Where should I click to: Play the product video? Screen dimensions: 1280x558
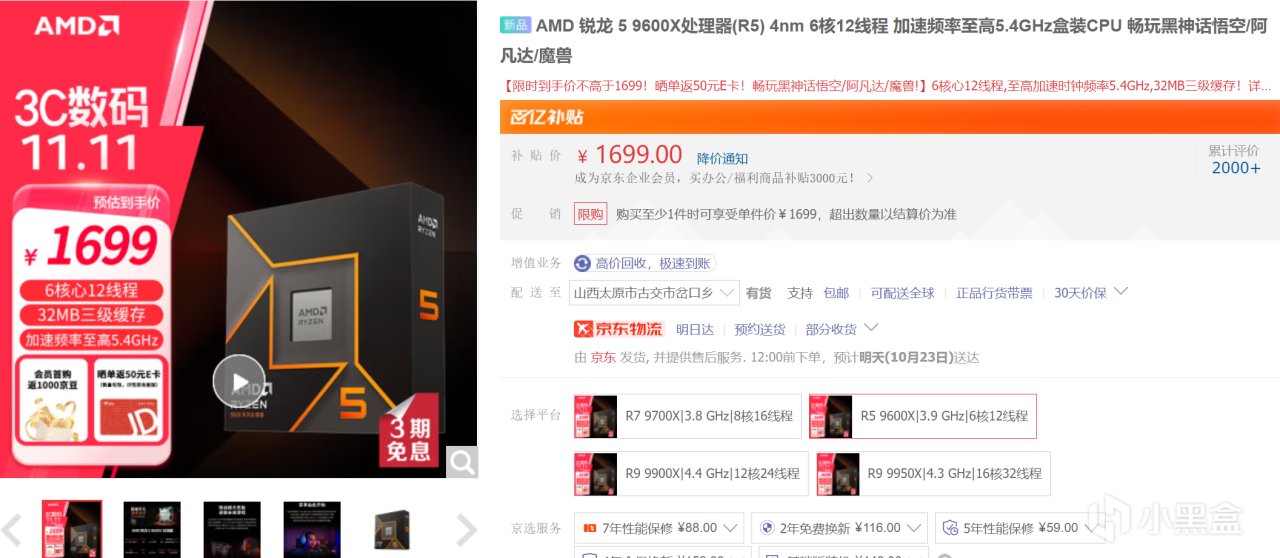coord(239,381)
